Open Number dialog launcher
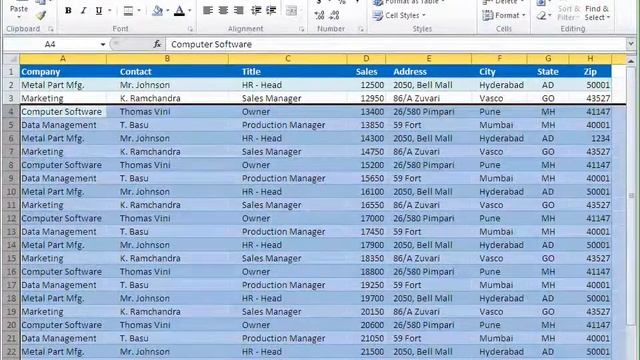The image size is (640, 360). tap(361, 29)
